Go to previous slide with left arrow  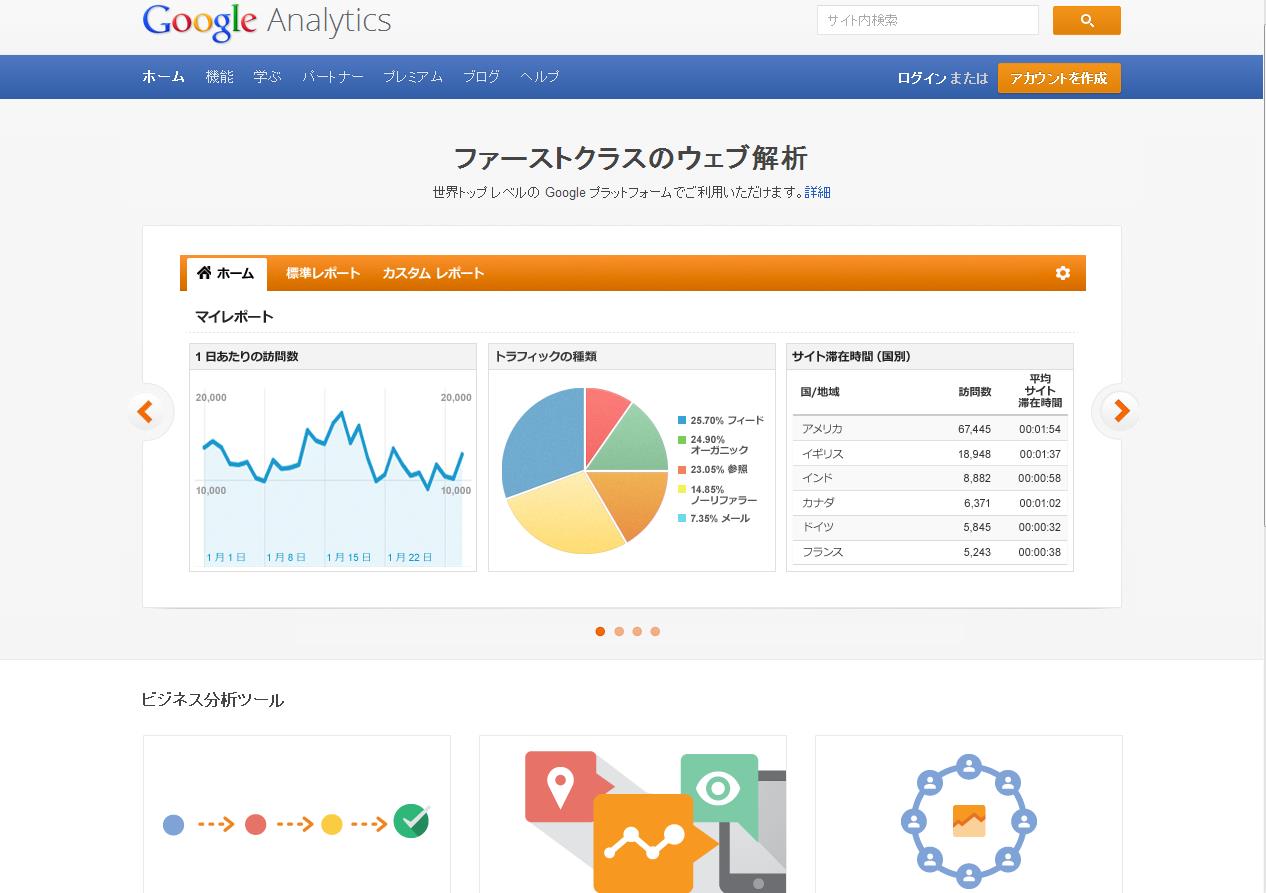[x=147, y=411]
